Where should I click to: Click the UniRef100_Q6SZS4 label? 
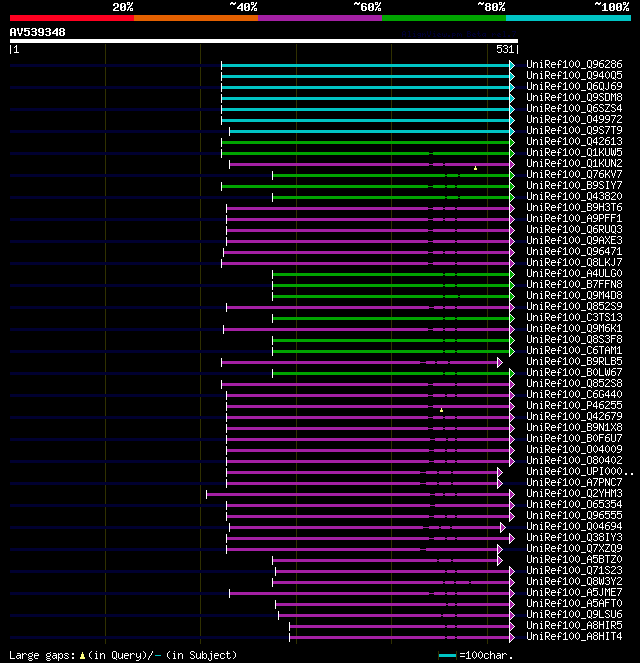click(x=574, y=108)
